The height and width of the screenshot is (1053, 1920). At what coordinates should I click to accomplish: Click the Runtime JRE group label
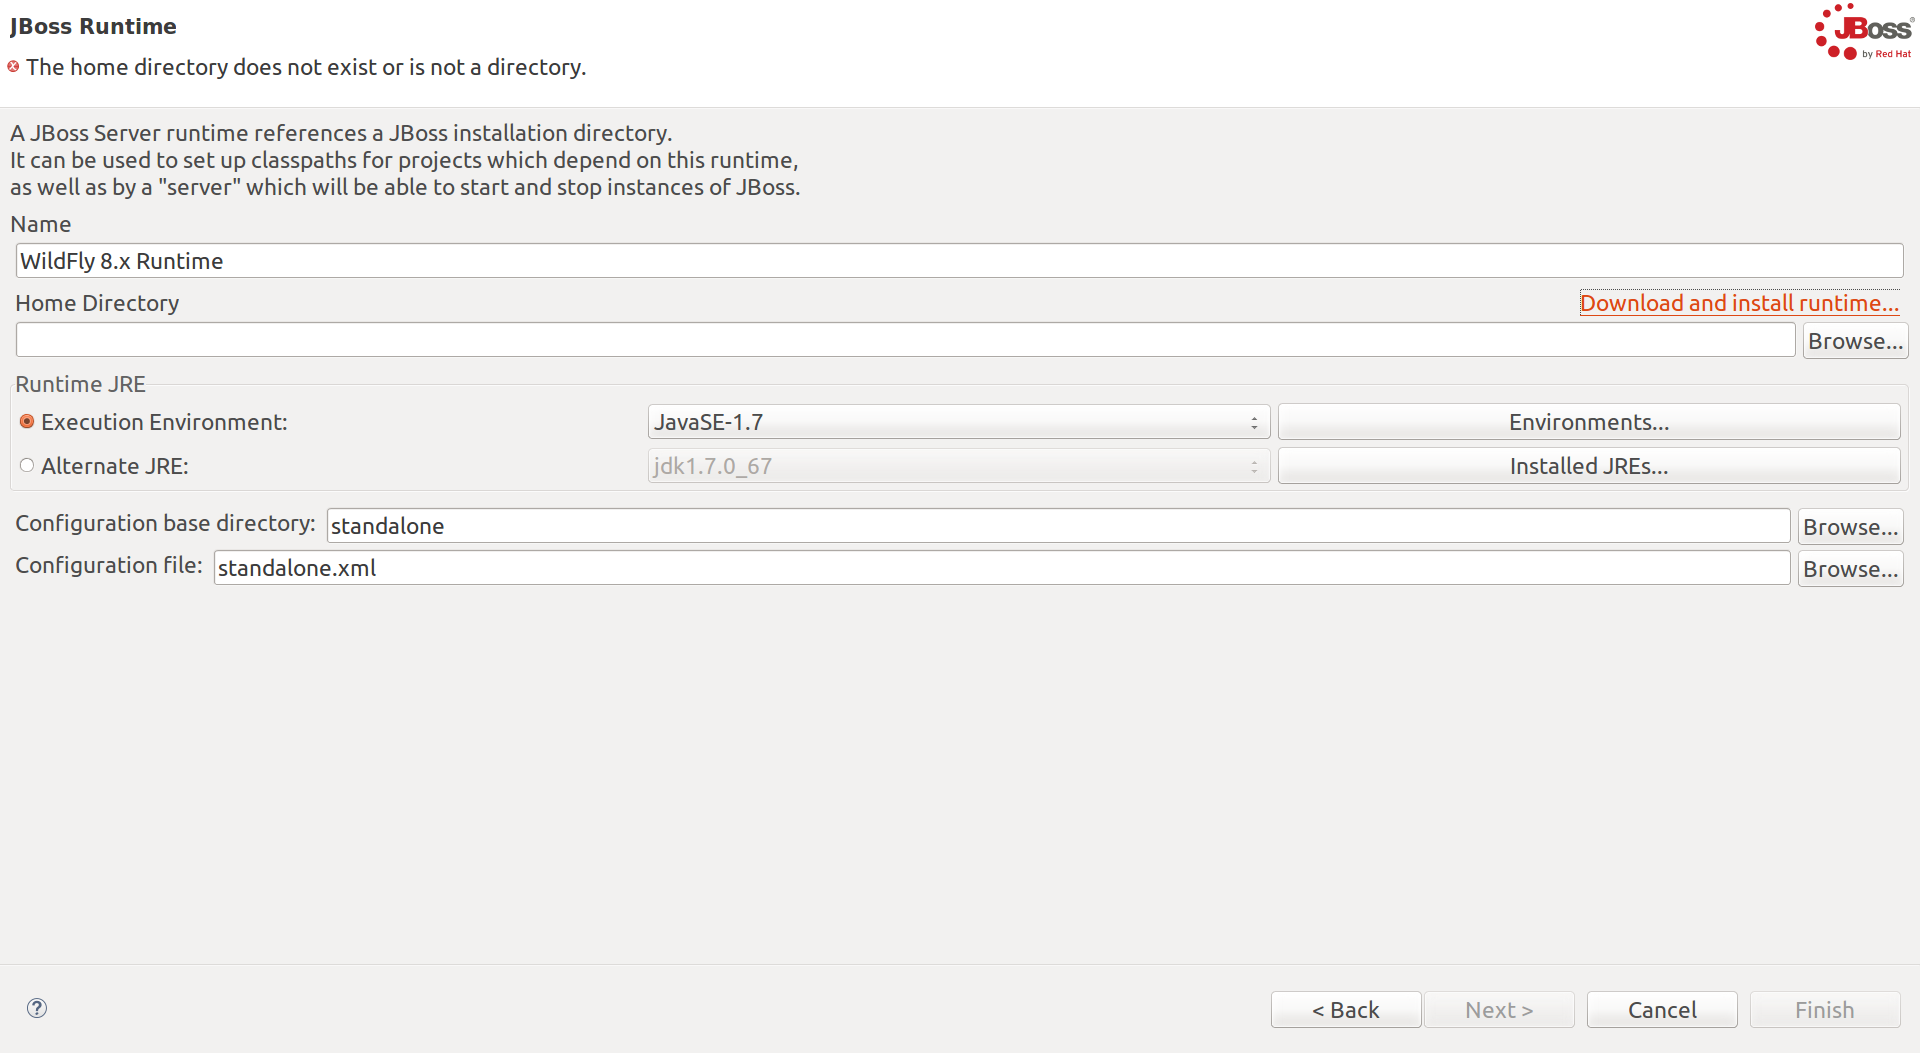(x=80, y=384)
